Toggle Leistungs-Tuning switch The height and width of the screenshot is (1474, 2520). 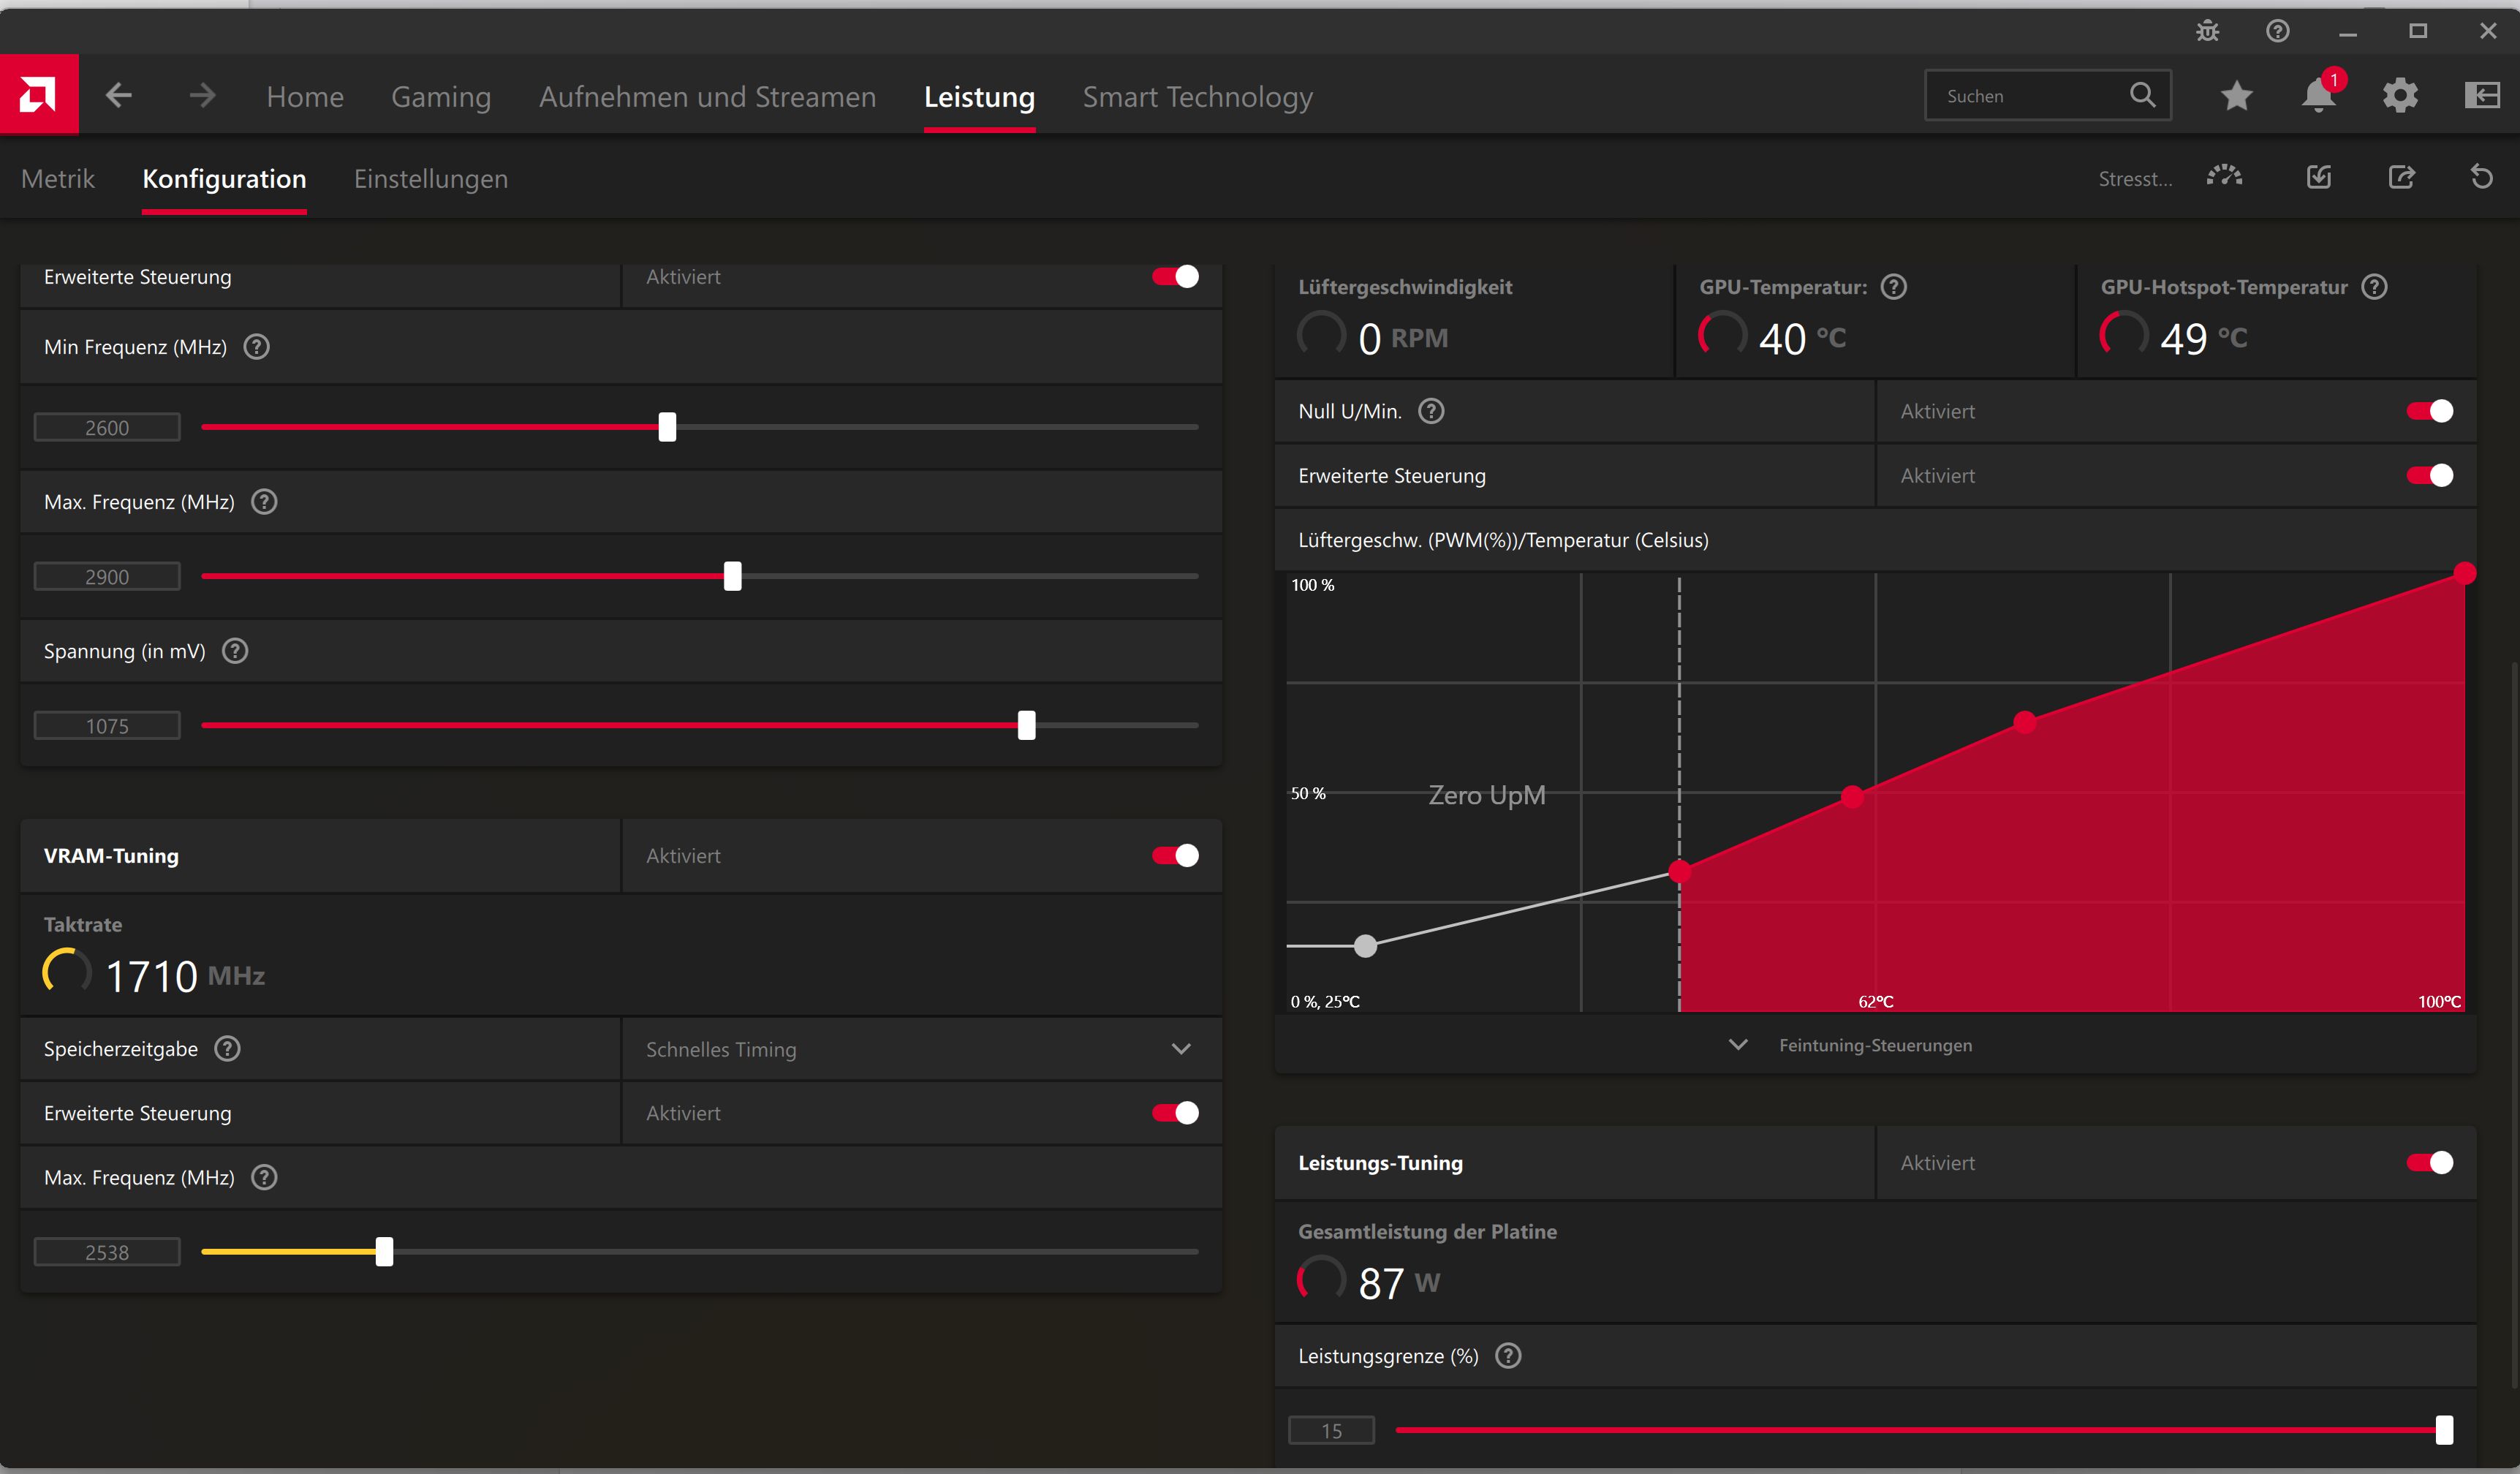(2430, 1163)
